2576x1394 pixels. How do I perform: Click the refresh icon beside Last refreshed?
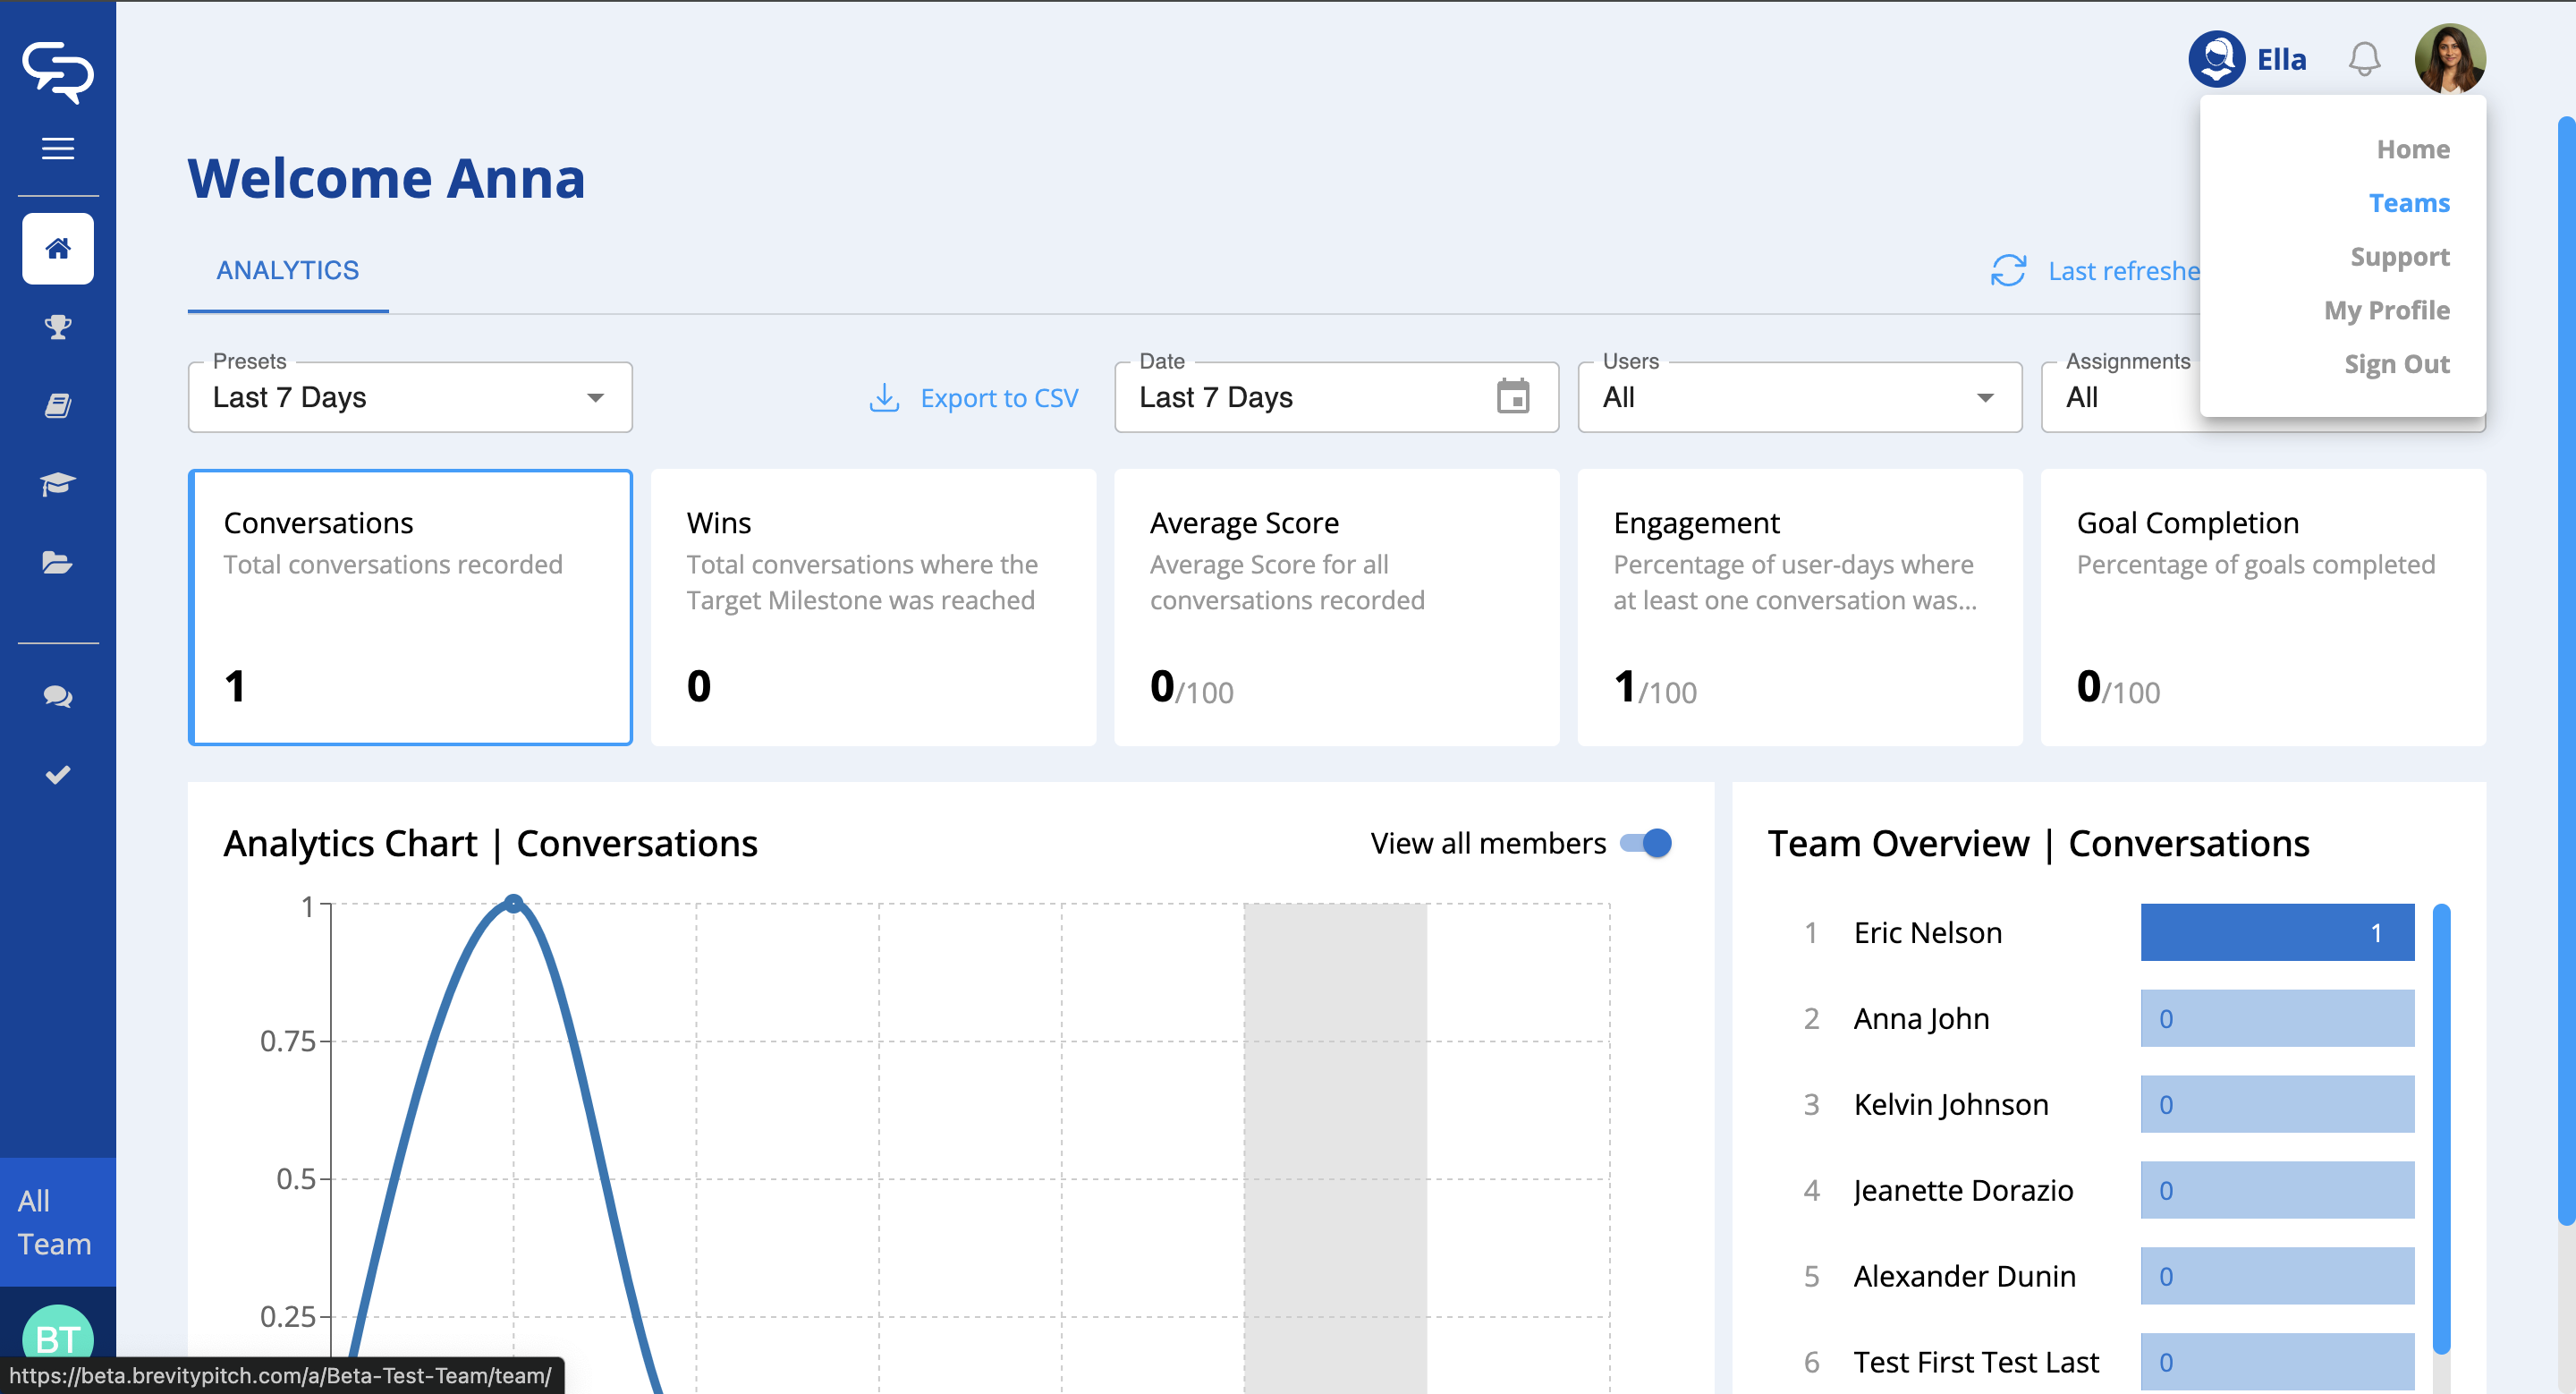pyautogui.click(x=2008, y=271)
